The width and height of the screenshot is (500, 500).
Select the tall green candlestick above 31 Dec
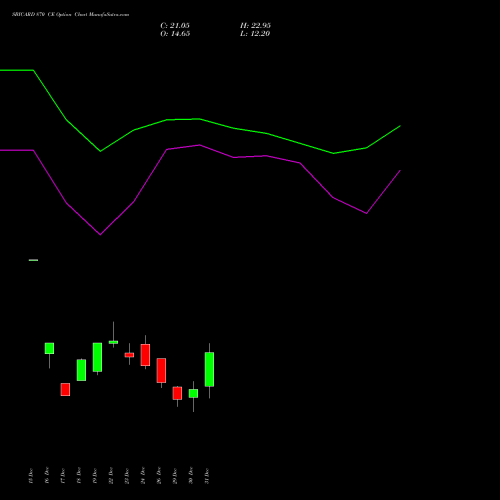tap(209, 369)
